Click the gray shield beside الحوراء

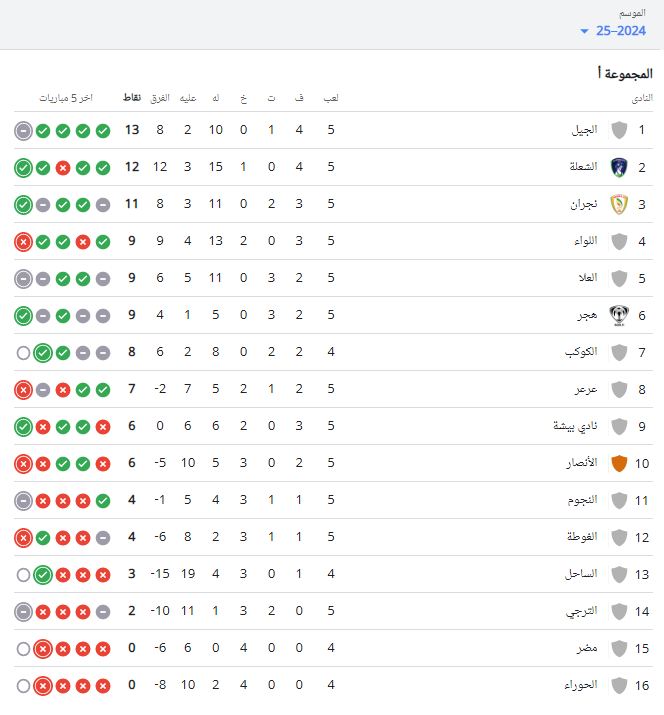pos(619,685)
